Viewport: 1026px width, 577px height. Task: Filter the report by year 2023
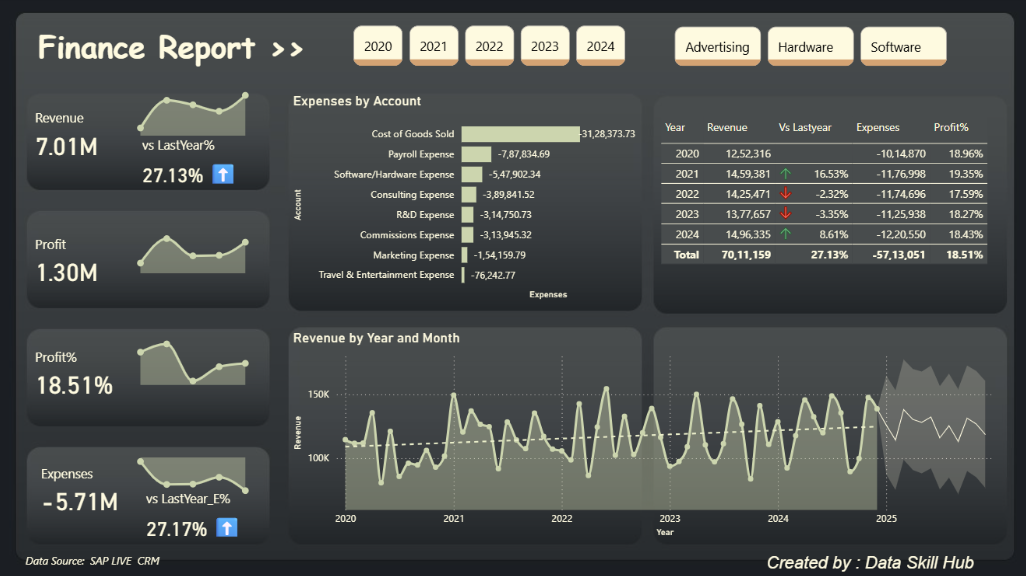point(544,46)
